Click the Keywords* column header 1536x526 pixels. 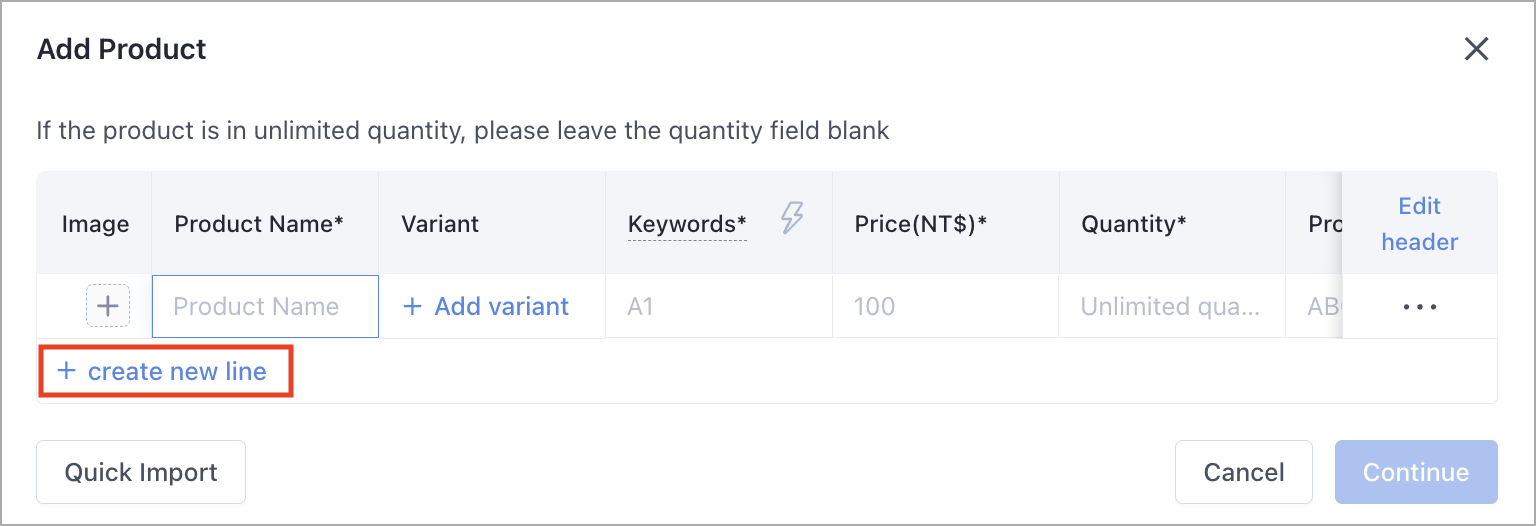687,224
